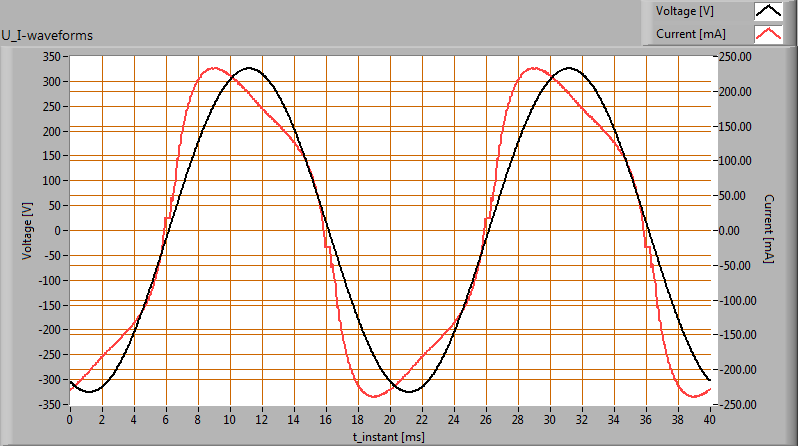Click the red Current plot legend icon
Screen dimensions: 798x446
coord(768,34)
